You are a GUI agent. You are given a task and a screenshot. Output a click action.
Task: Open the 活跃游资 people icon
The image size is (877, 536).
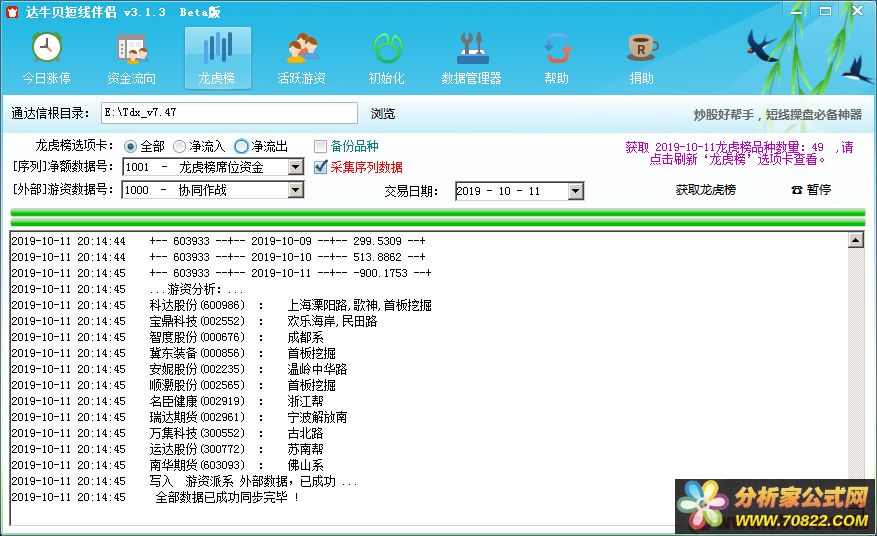tap(302, 48)
